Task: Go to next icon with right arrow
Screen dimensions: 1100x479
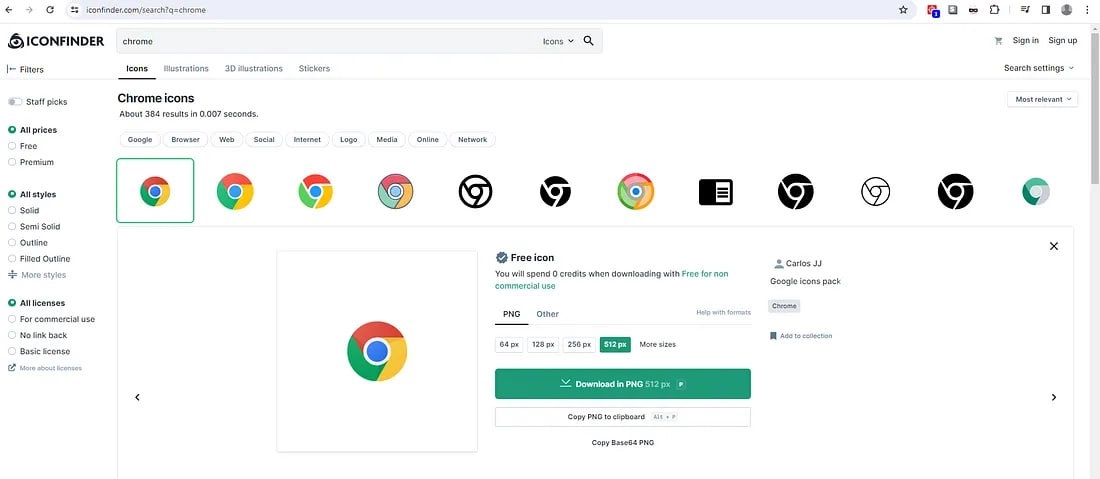Action: (x=1053, y=397)
